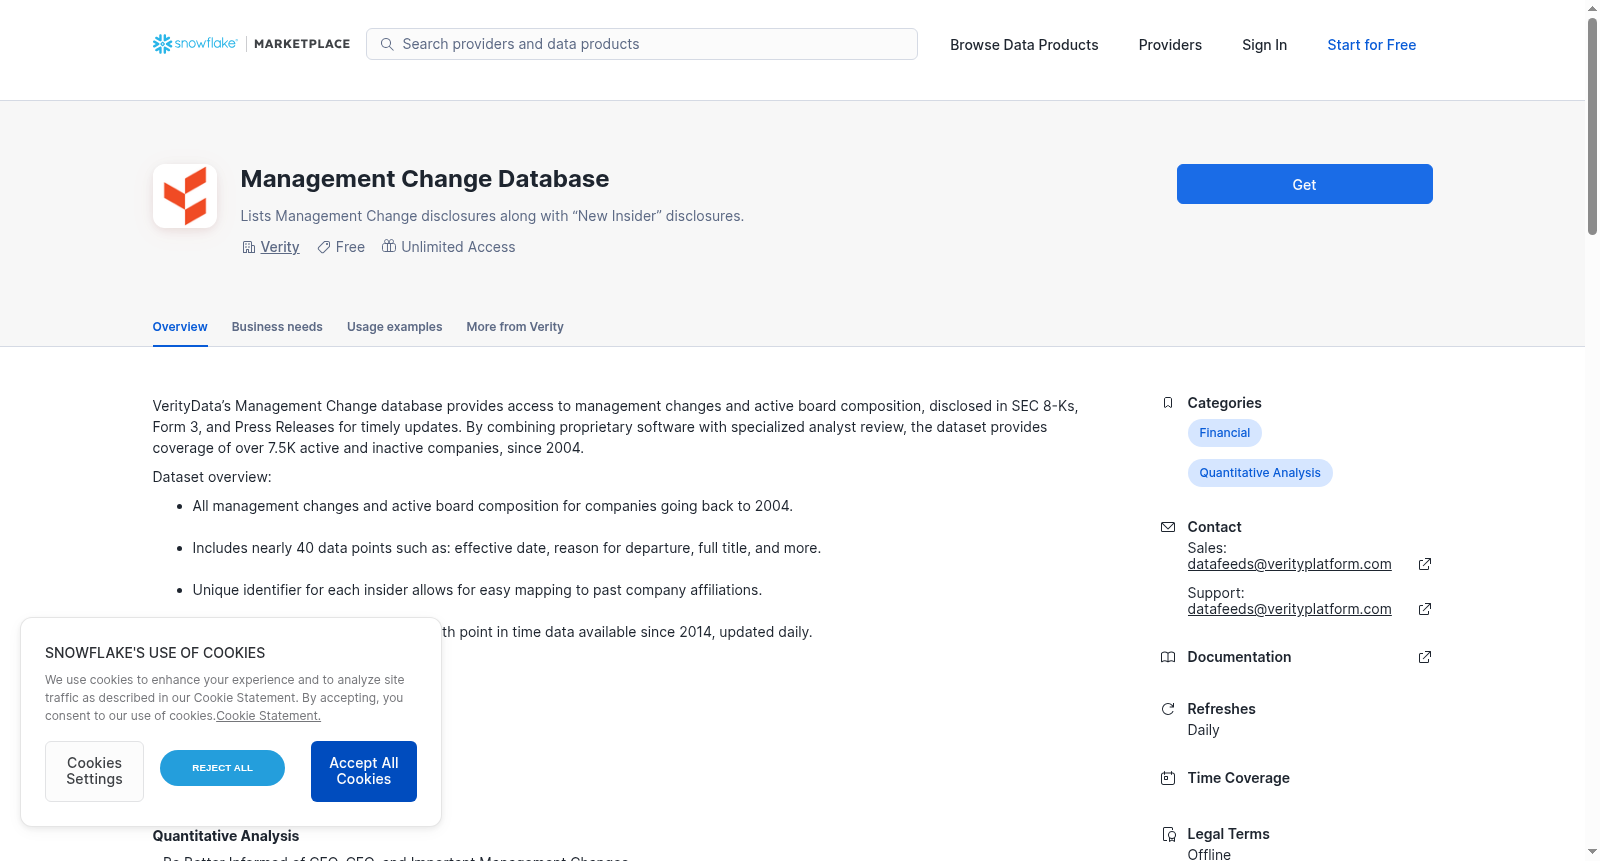Screen dimensions: 1600x861
Task: Open Documentation link
Action: (x=1239, y=657)
